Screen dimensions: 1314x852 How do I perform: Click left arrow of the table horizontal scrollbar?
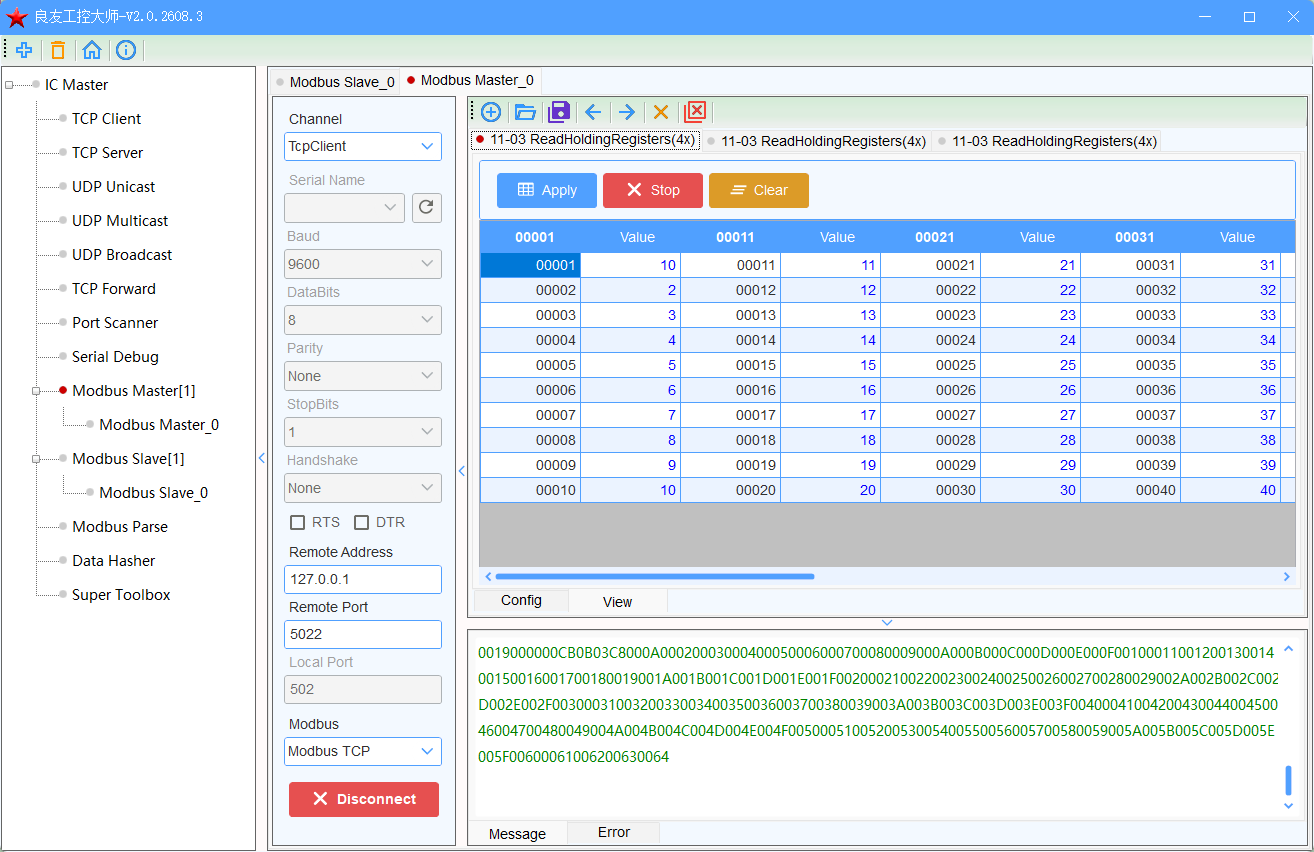[488, 577]
